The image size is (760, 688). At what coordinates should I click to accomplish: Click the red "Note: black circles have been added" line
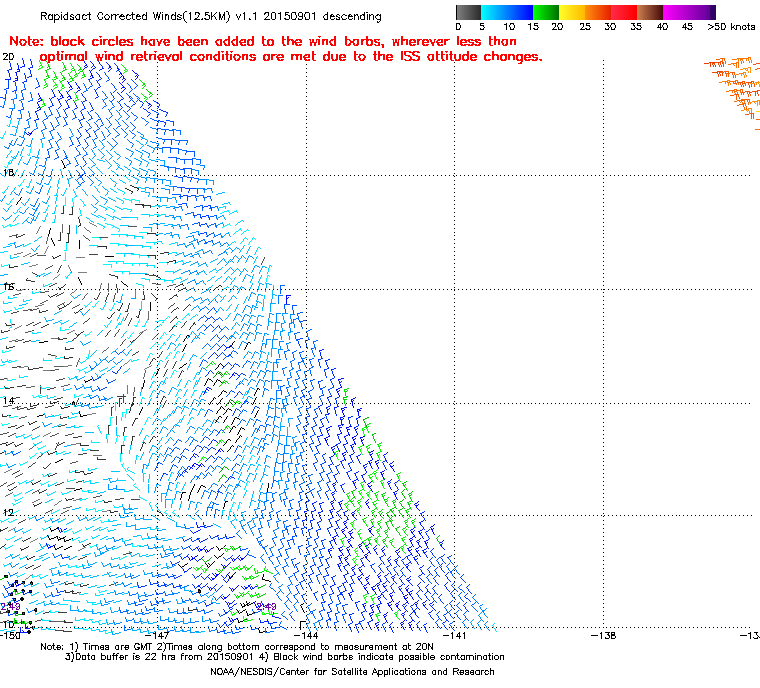(263, 41)
